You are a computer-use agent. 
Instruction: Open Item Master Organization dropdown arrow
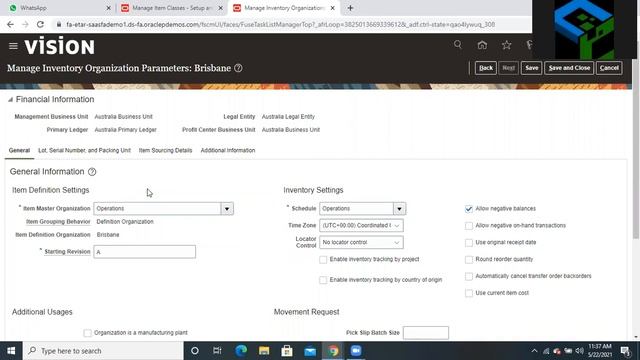pyautogui.click(x=227, y=209)
